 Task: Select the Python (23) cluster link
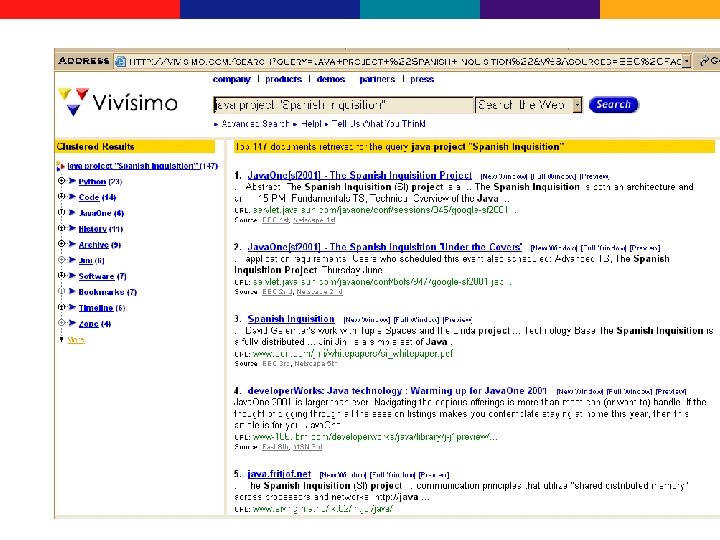pos(100,181)
